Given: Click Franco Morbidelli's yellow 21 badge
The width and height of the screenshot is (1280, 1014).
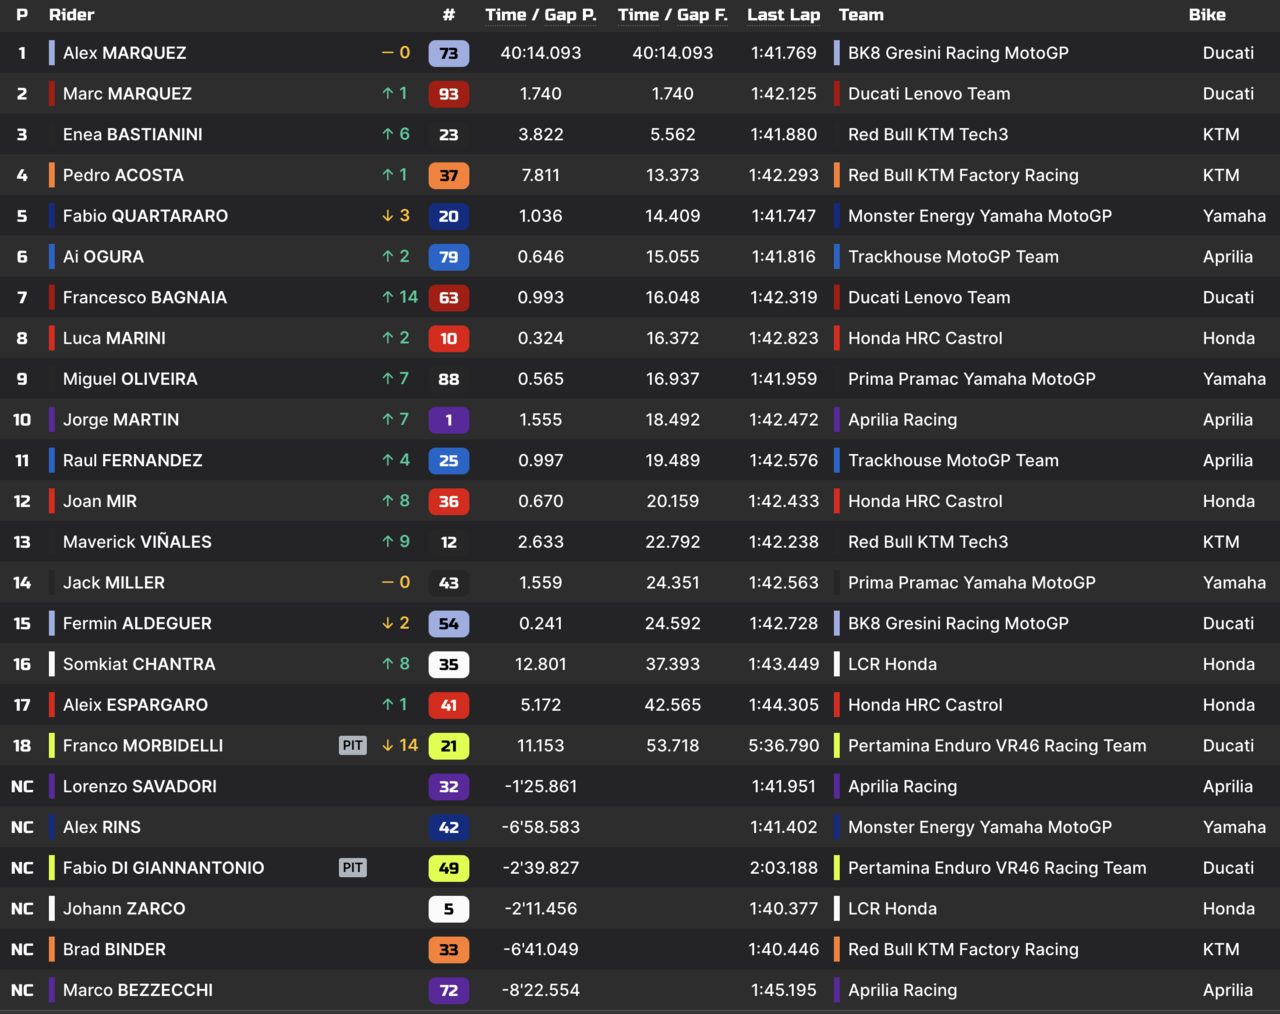Looking at the screenshot, I should [448, 746].
